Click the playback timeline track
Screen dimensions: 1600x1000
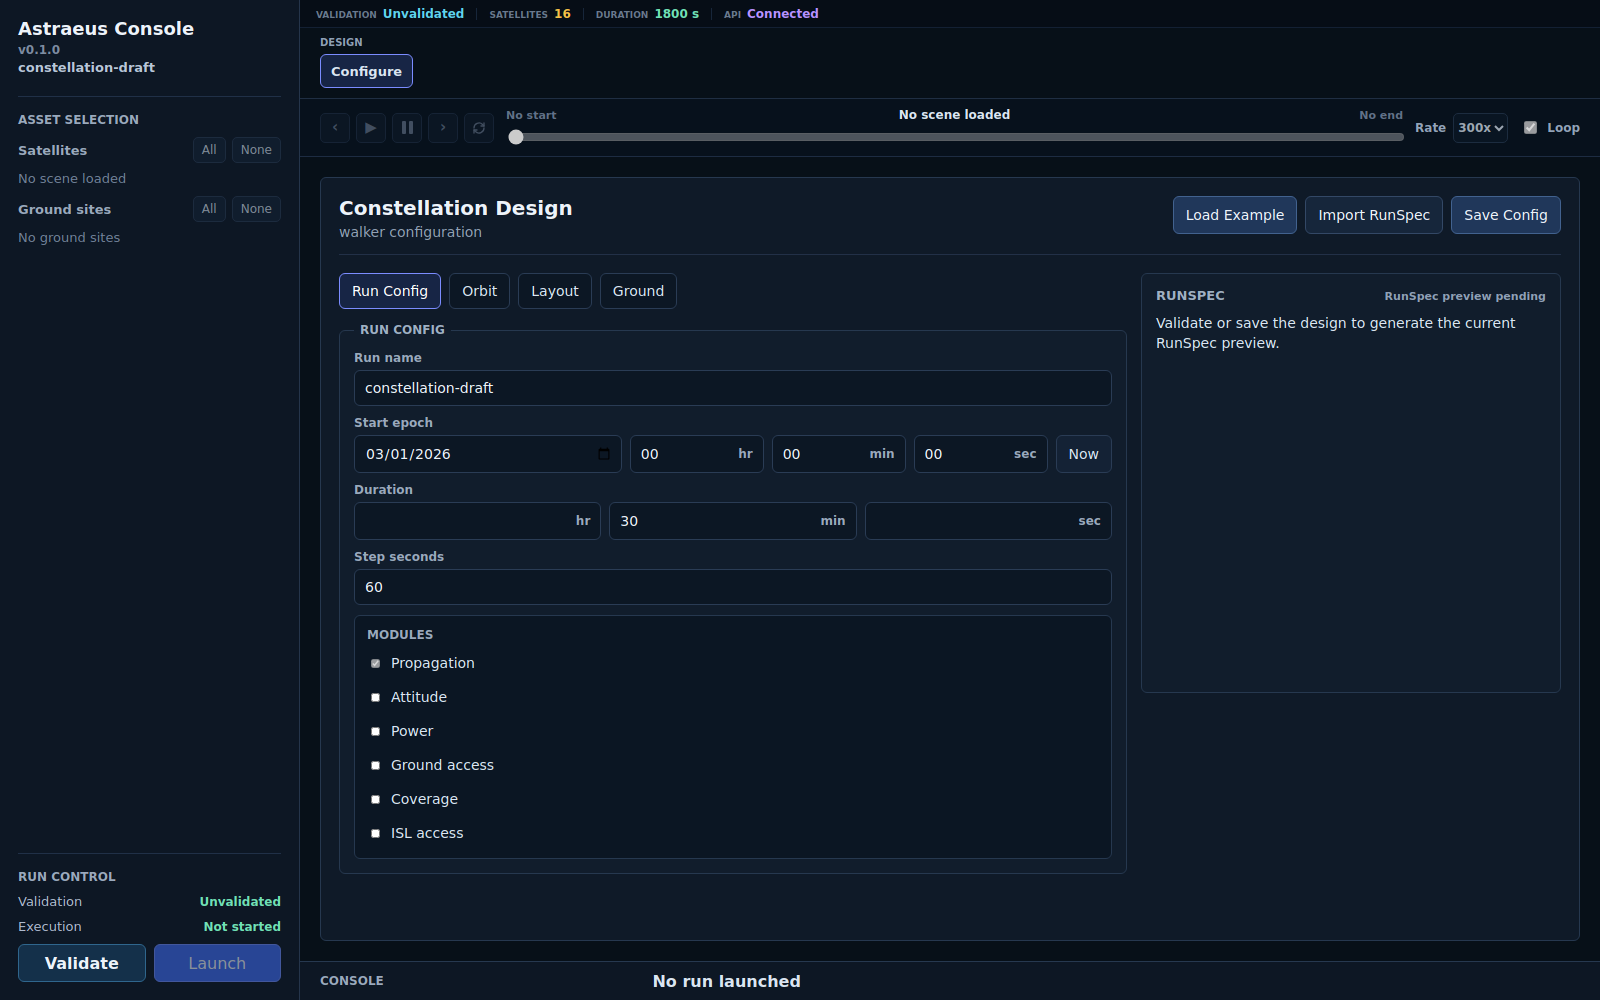pos(955,137)
